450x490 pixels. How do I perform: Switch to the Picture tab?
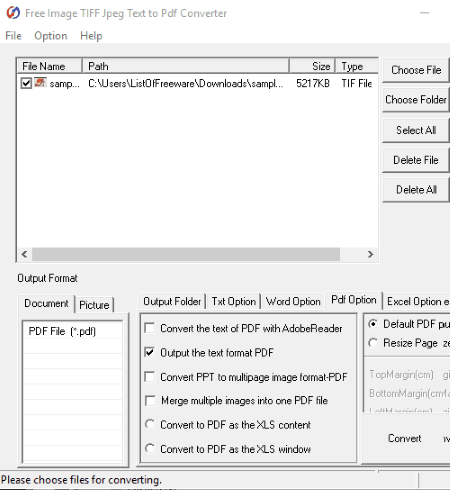pos(94,305)
